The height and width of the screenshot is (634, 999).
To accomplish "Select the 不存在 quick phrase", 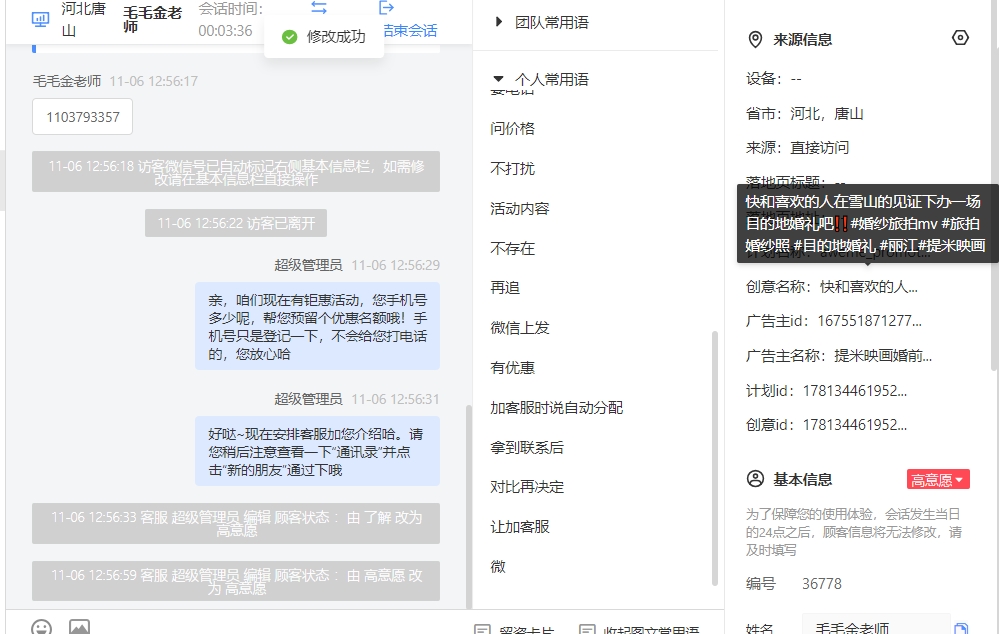I will [513, 249].
